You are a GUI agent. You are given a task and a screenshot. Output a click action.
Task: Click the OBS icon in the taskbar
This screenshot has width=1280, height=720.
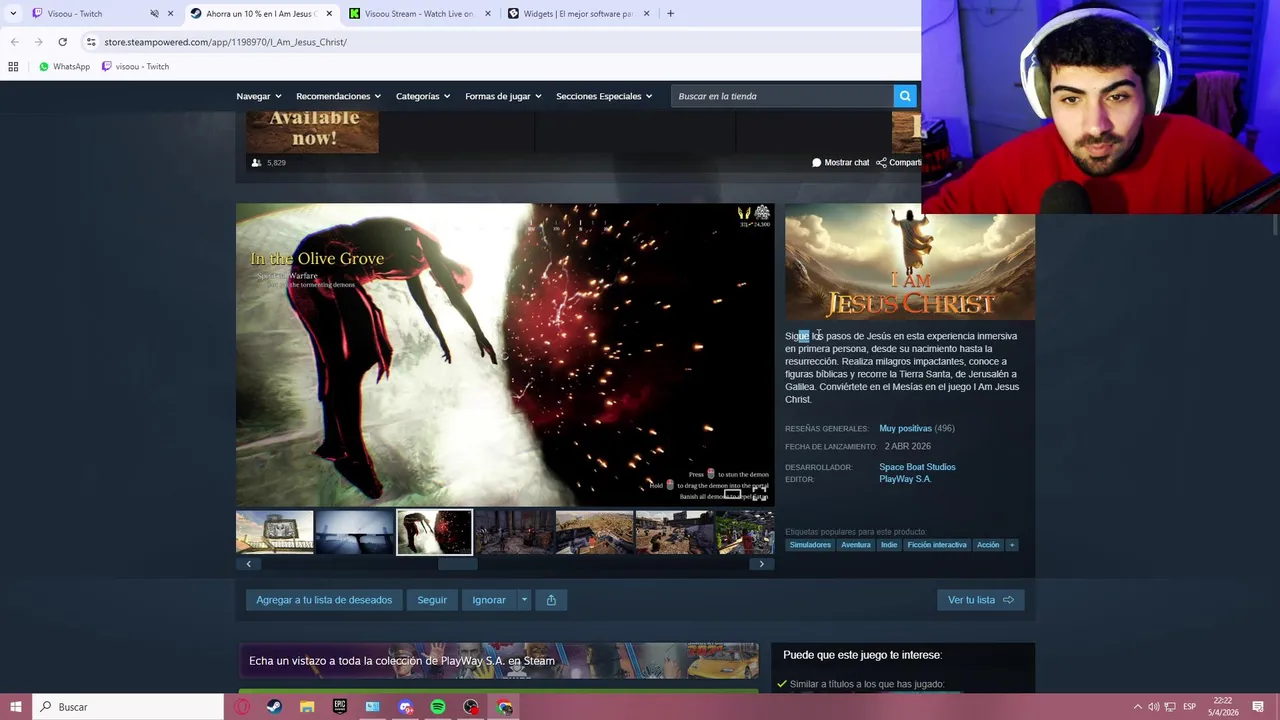[x=471, y=707]
